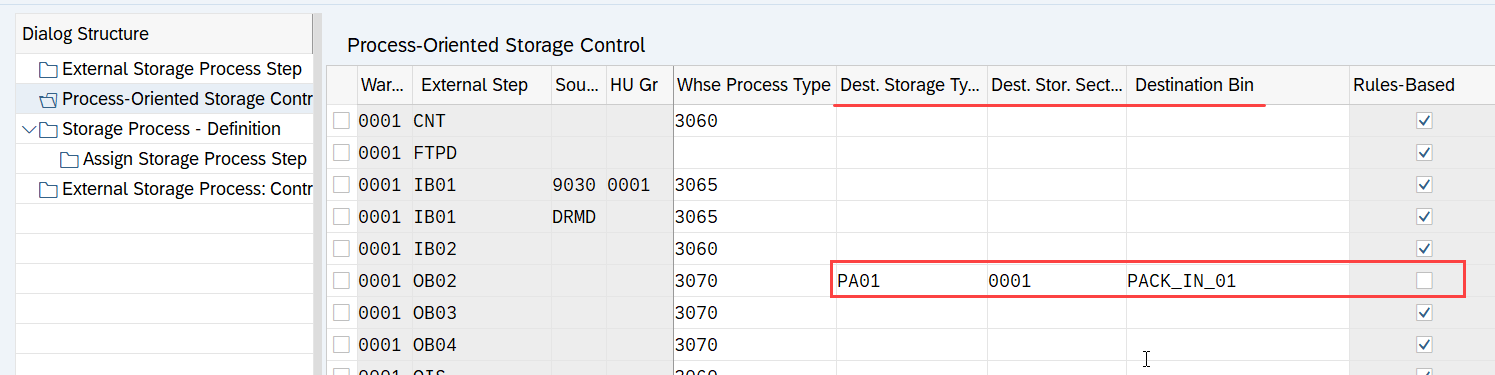Click empty destination storage type in OB03 row

(911, 313)
